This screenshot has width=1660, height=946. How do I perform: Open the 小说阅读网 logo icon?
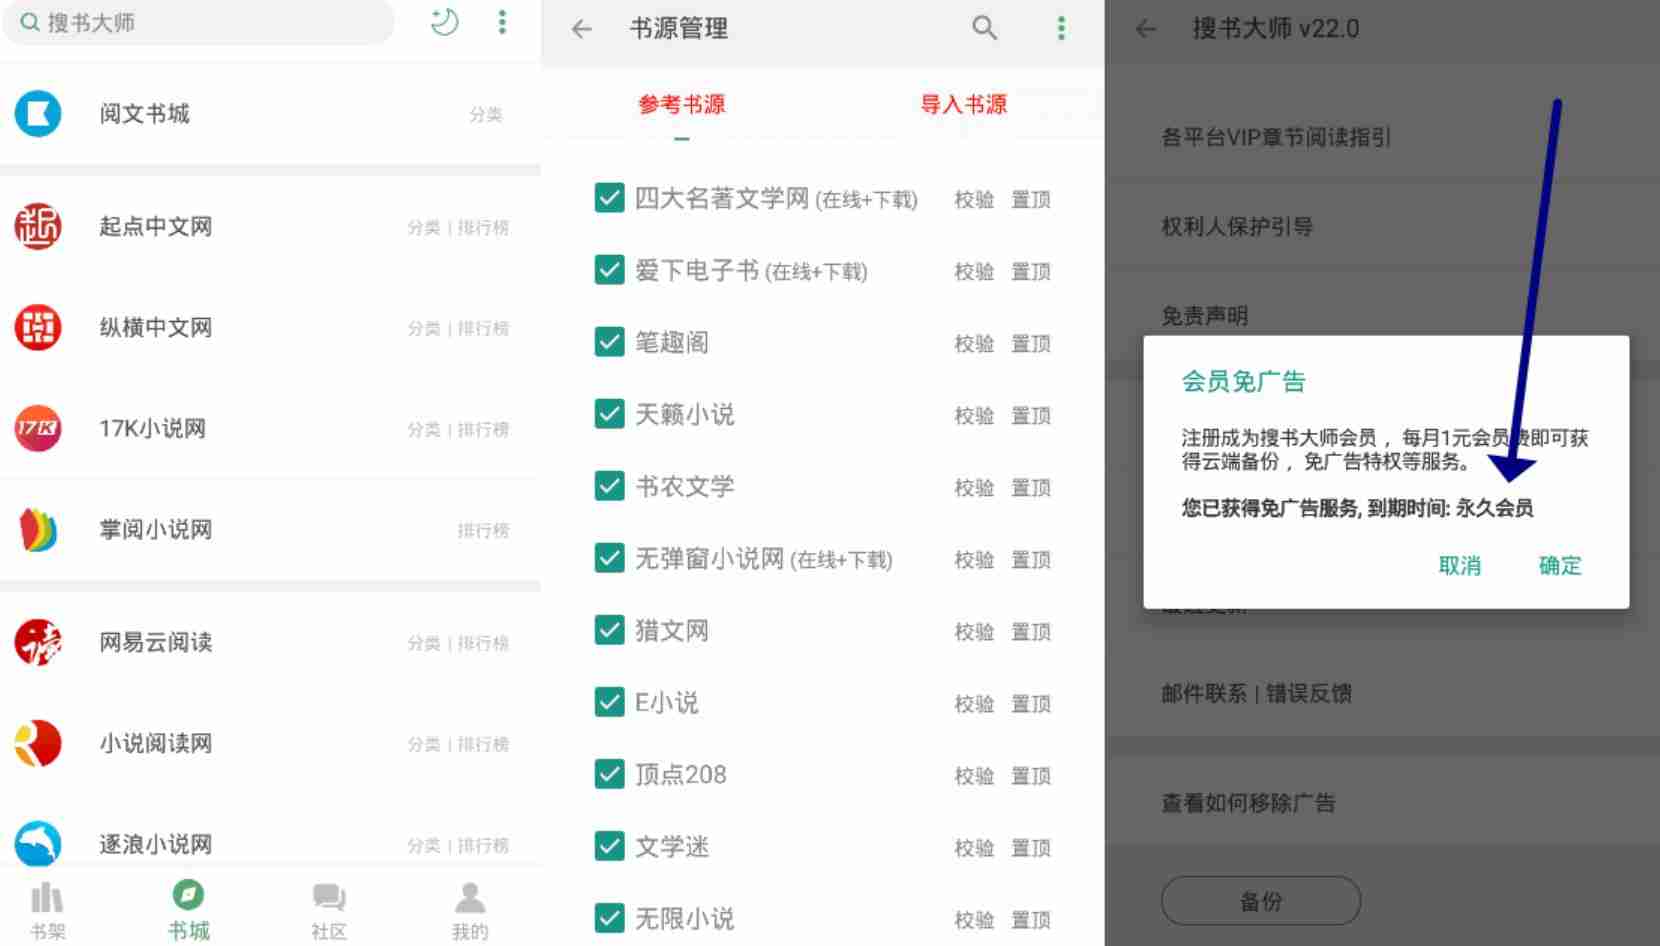click(x=38, y=743)
